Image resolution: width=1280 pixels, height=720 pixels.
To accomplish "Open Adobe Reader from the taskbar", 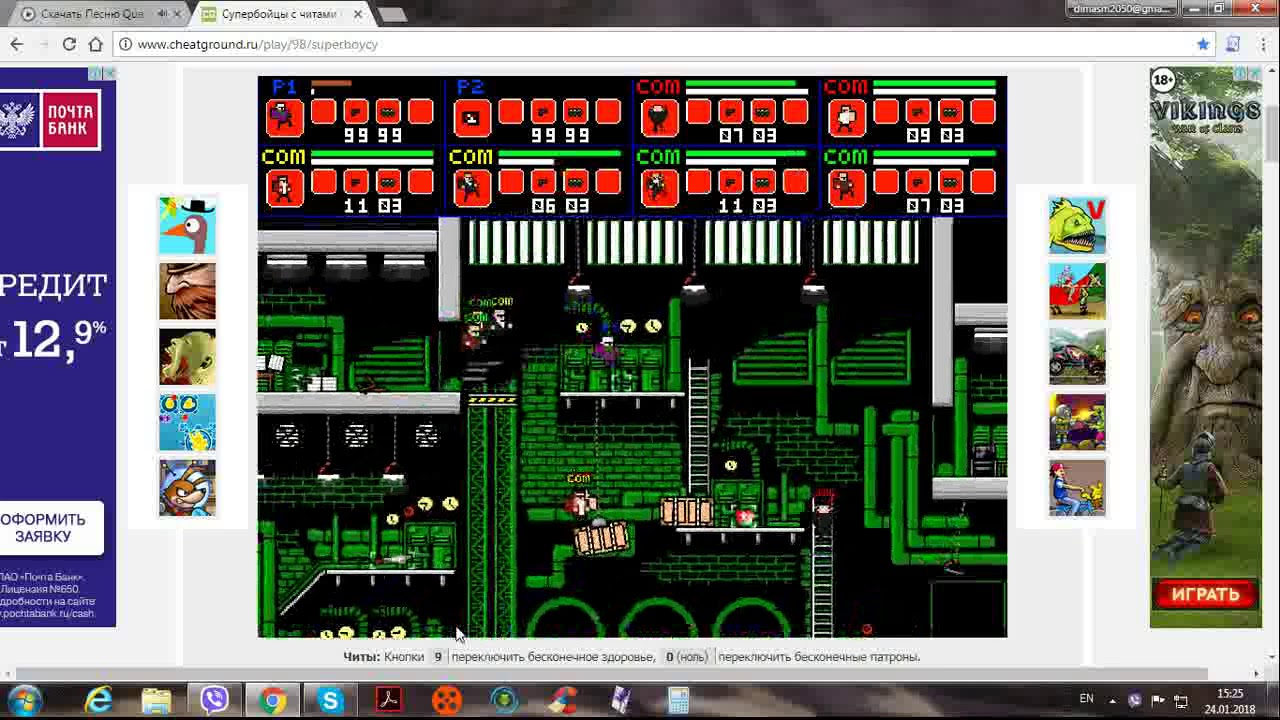I will 388,699.
